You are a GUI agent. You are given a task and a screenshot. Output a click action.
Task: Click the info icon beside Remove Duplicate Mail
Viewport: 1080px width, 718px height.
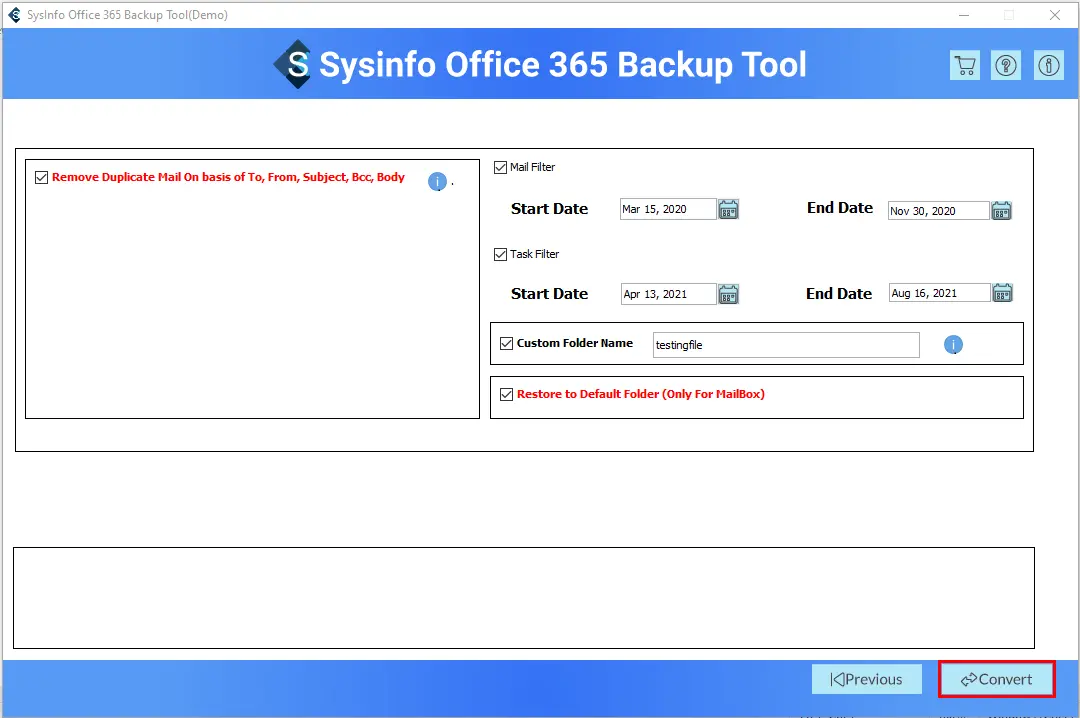[x=437, y=181]
